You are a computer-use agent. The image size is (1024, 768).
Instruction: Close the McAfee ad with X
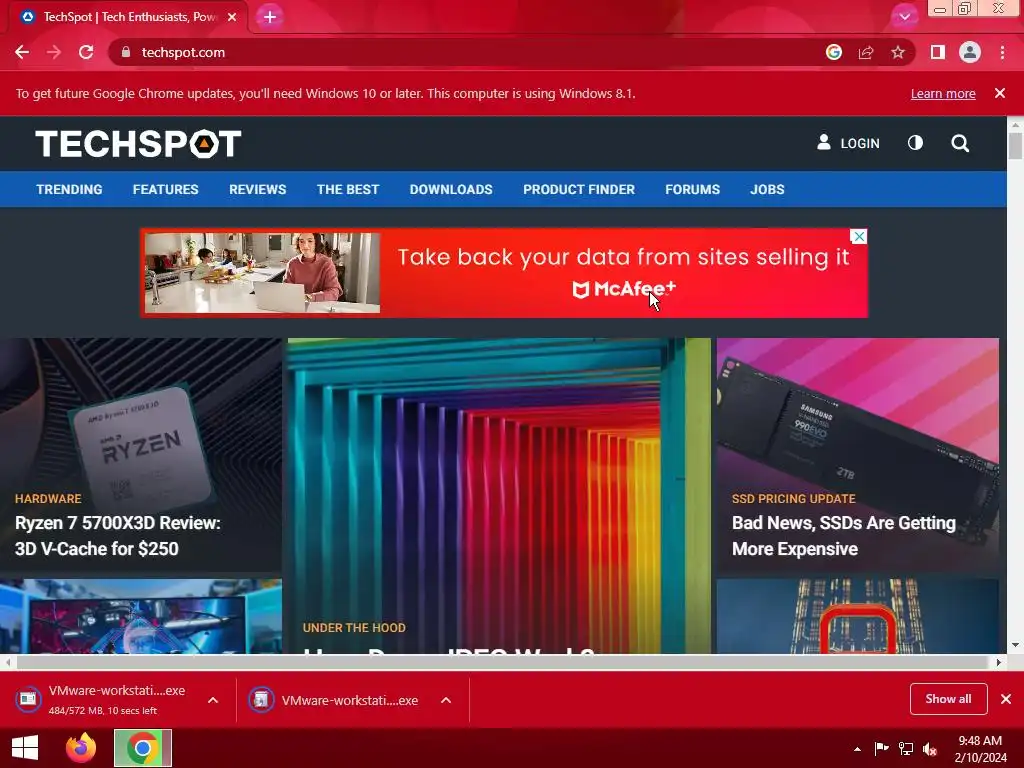pos(859,236)
